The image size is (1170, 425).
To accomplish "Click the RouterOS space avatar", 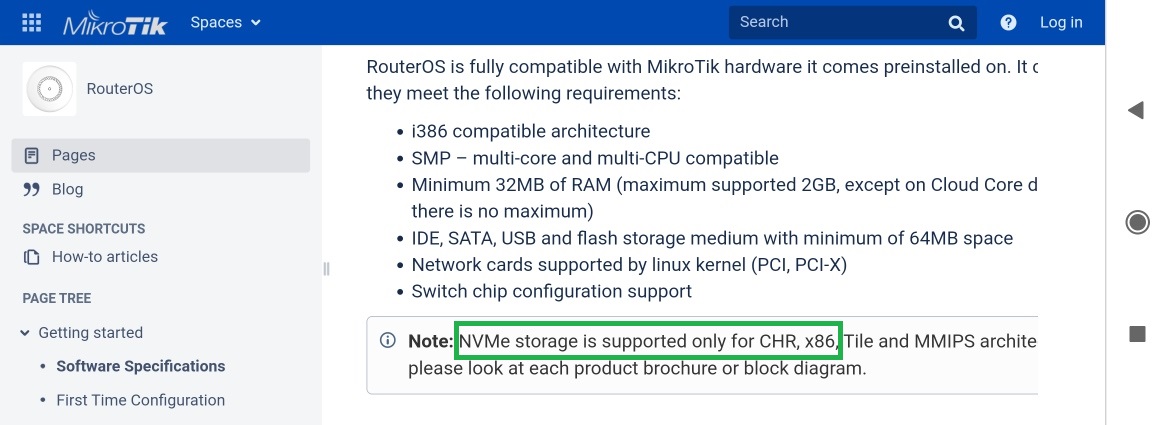I will point(50,89).
